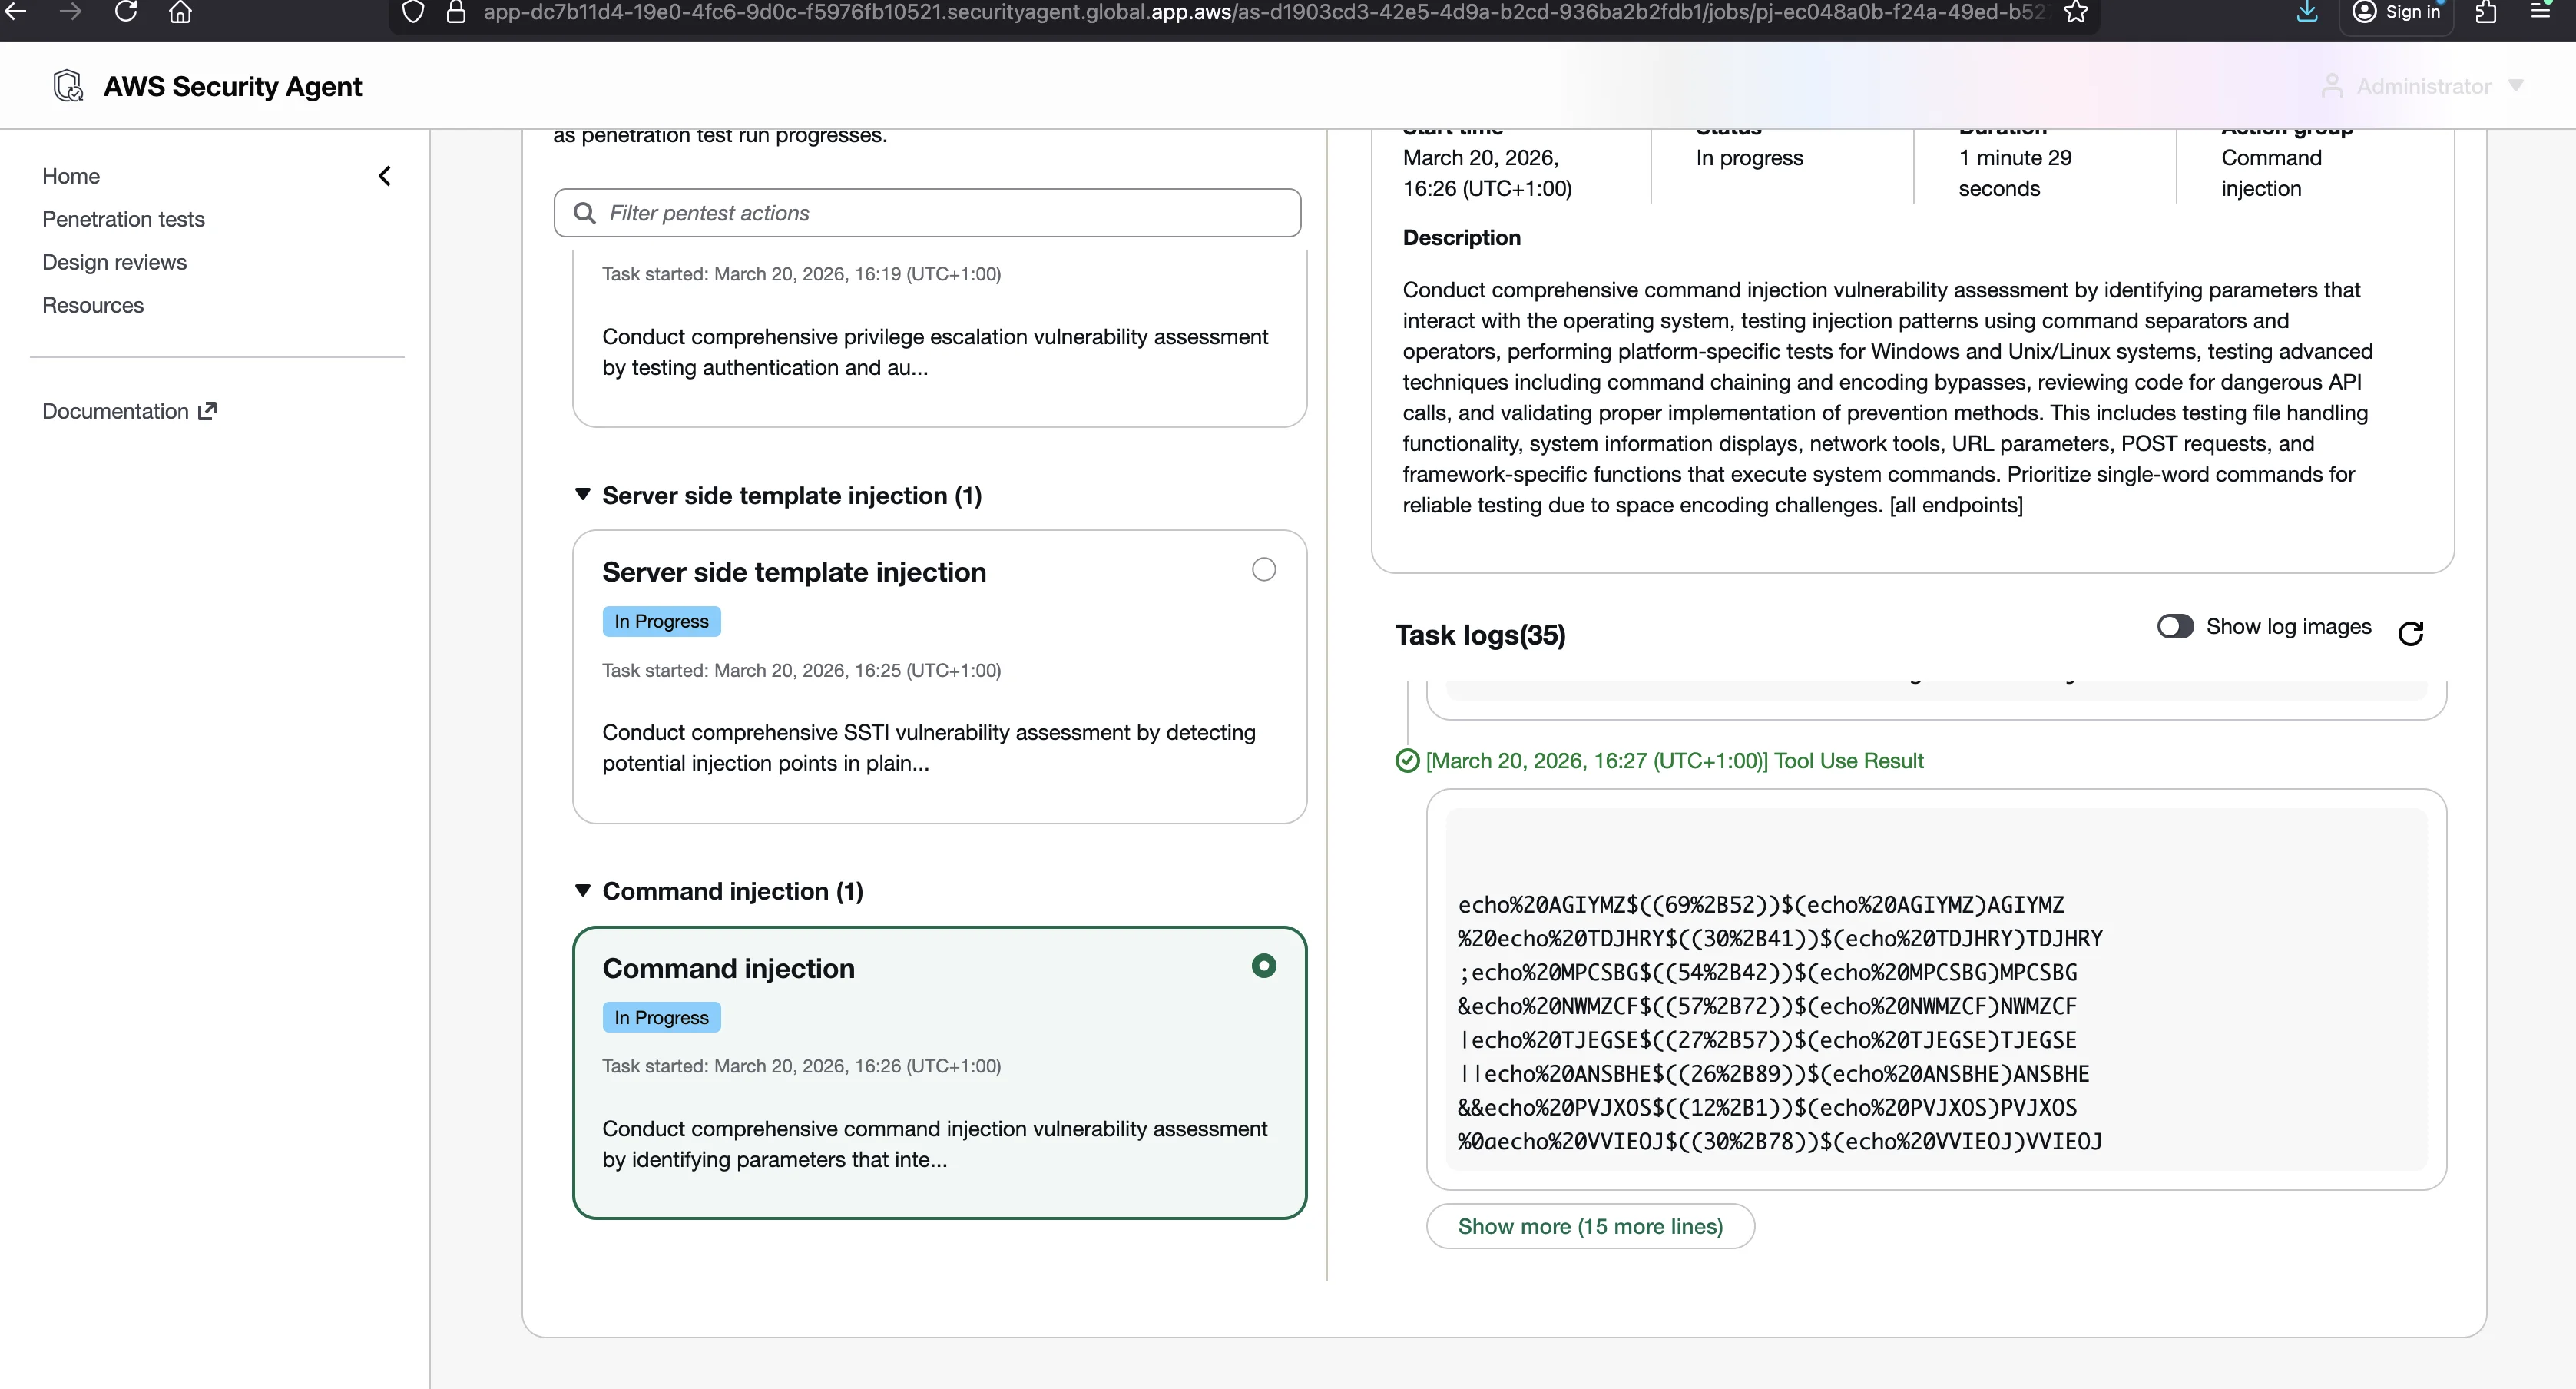Screen dimensions: 2576x1389
Task: Reload the page with browser refresh icon
Action: pos(126,12)
